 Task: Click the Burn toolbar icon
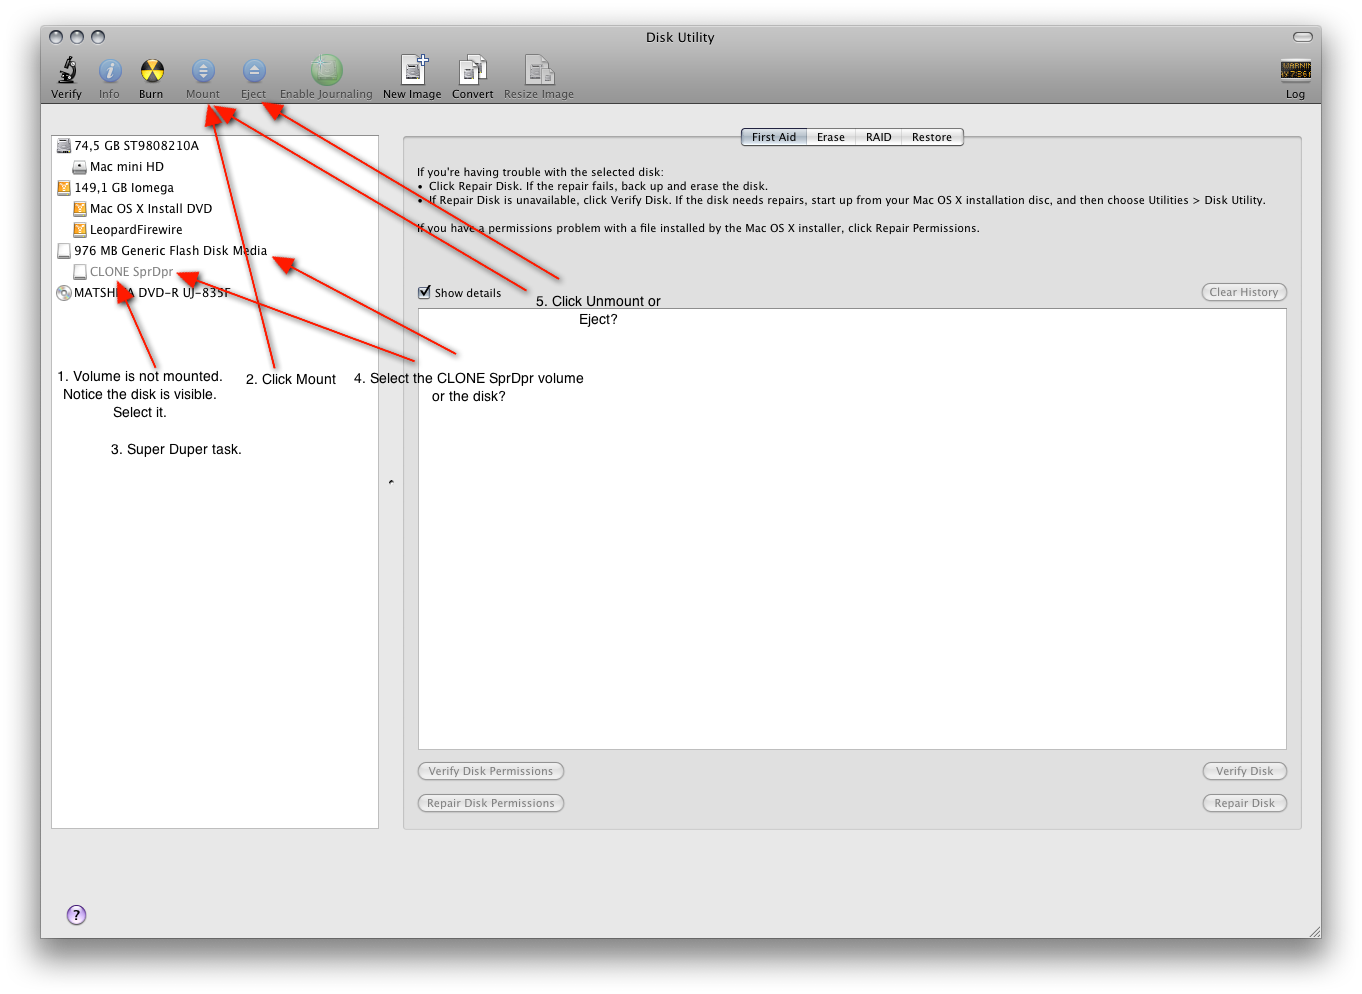coord(152,70)
